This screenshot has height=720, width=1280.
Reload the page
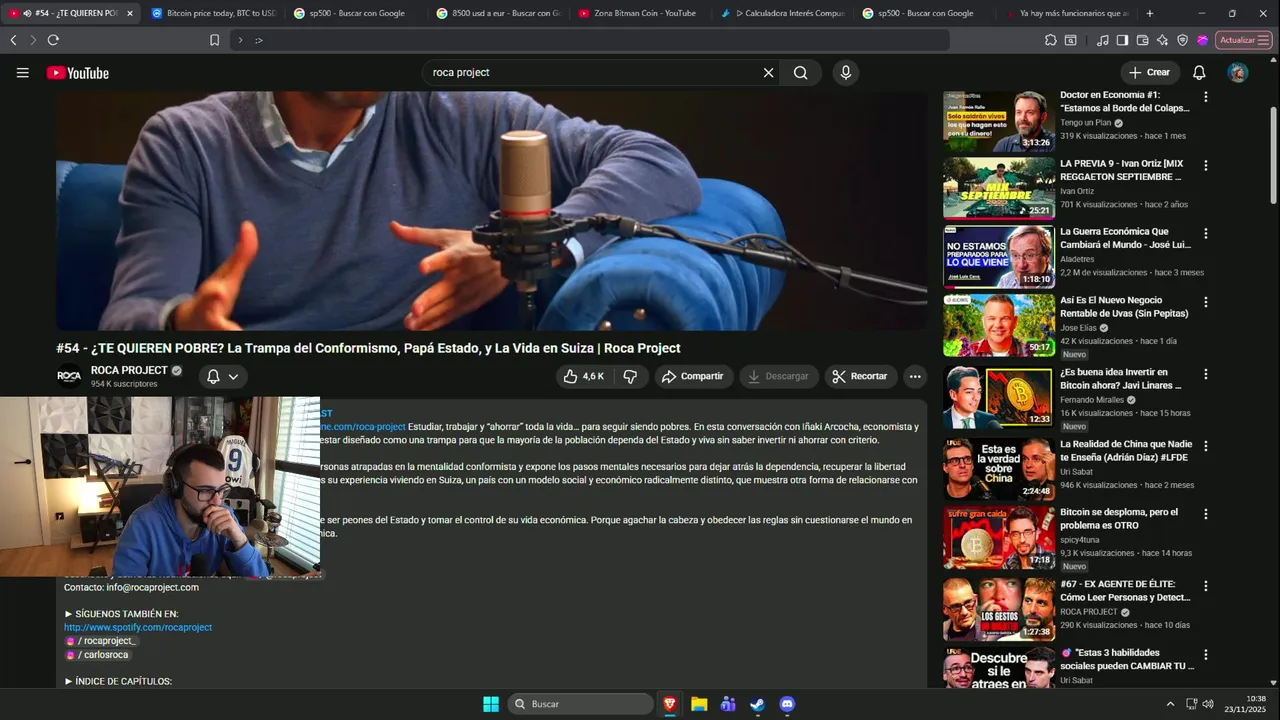(x=53, y=40)
